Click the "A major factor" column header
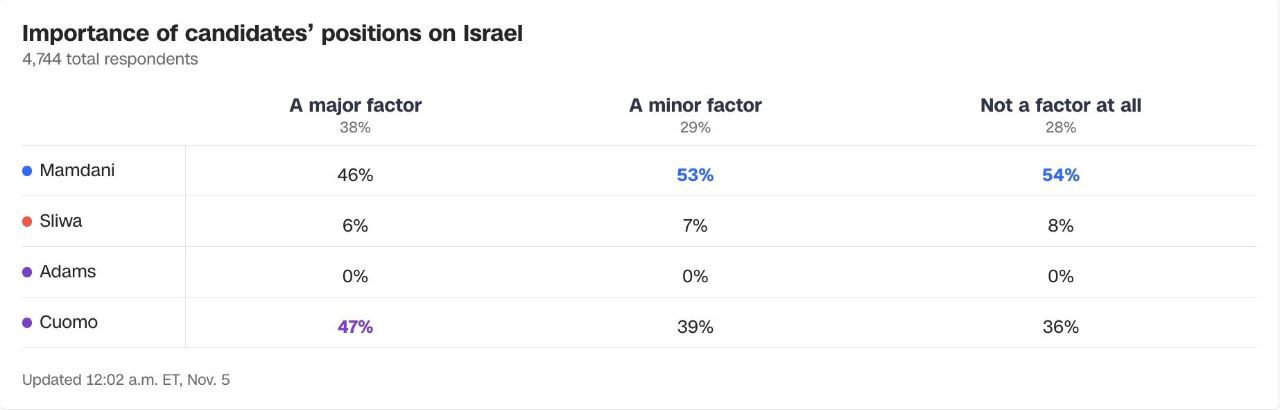 click(355, 105)
